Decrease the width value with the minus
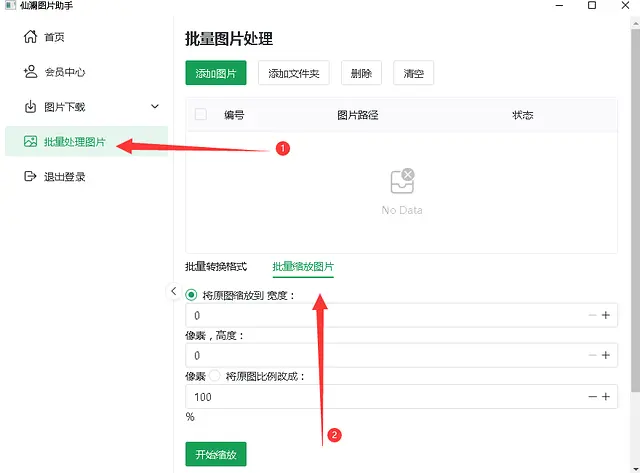The image size is (640, 473). pos(592,315)
